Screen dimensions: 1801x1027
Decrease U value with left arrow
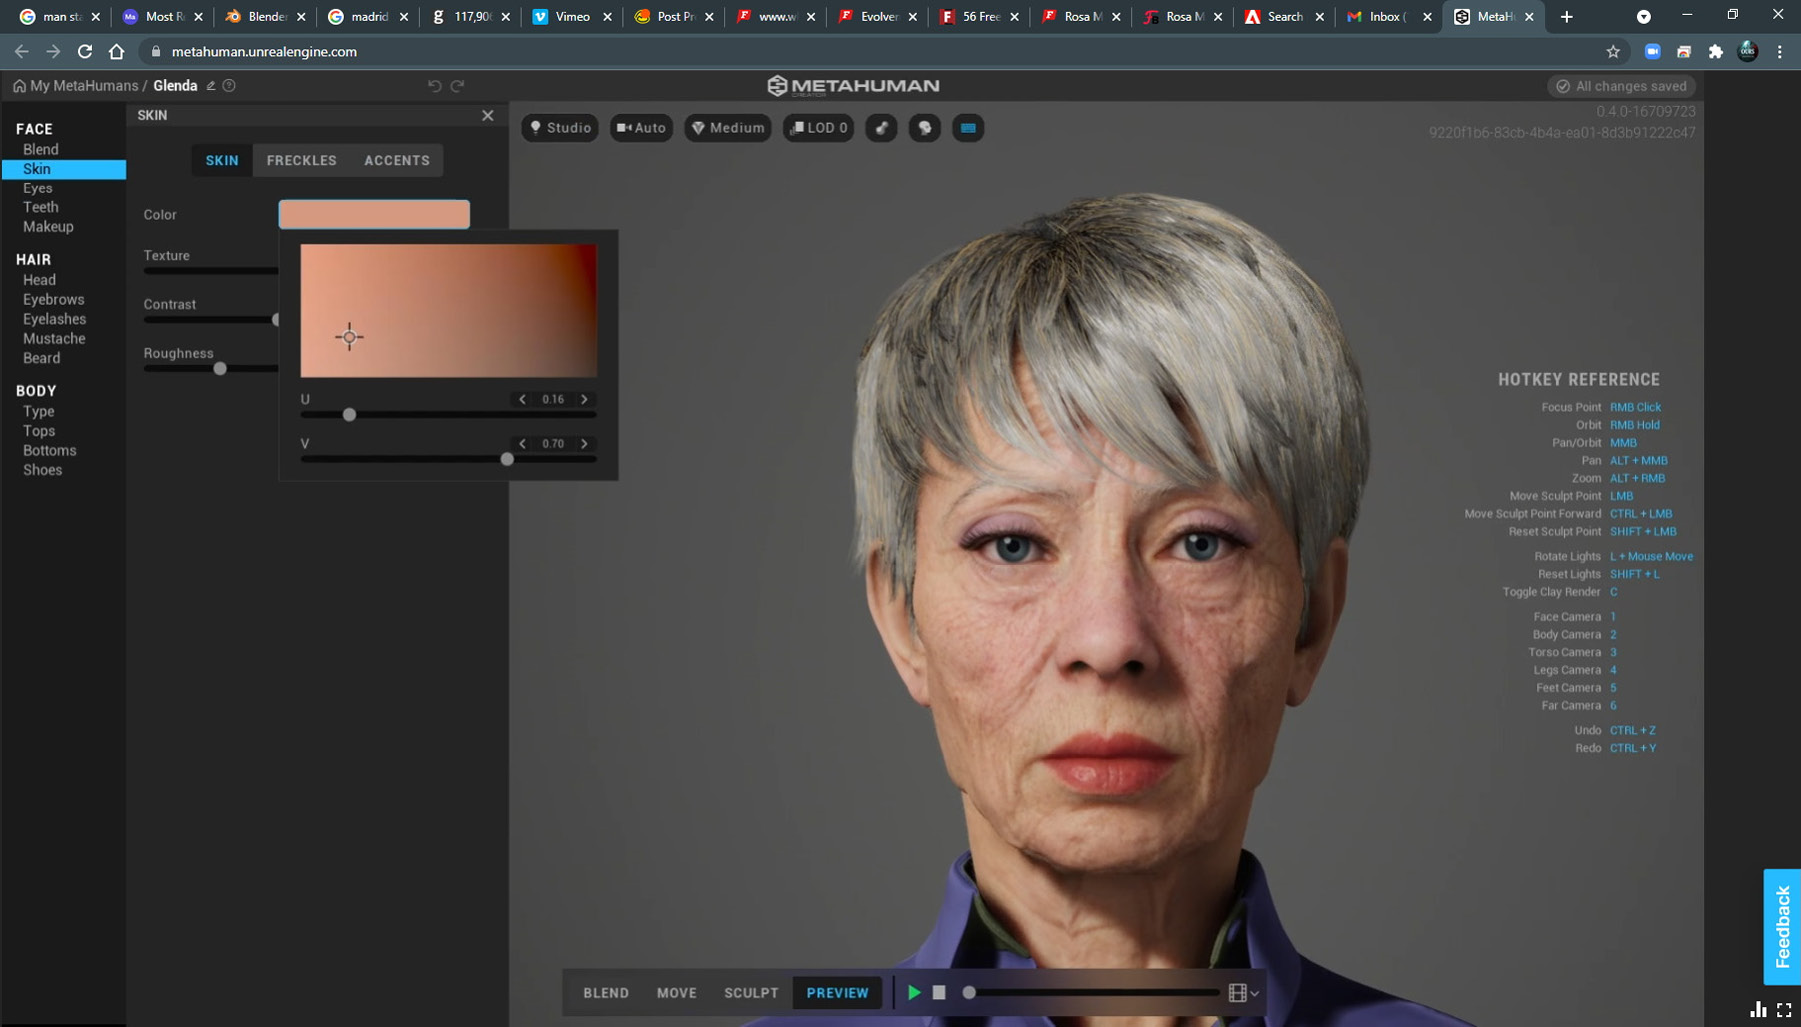coord(522,399)
